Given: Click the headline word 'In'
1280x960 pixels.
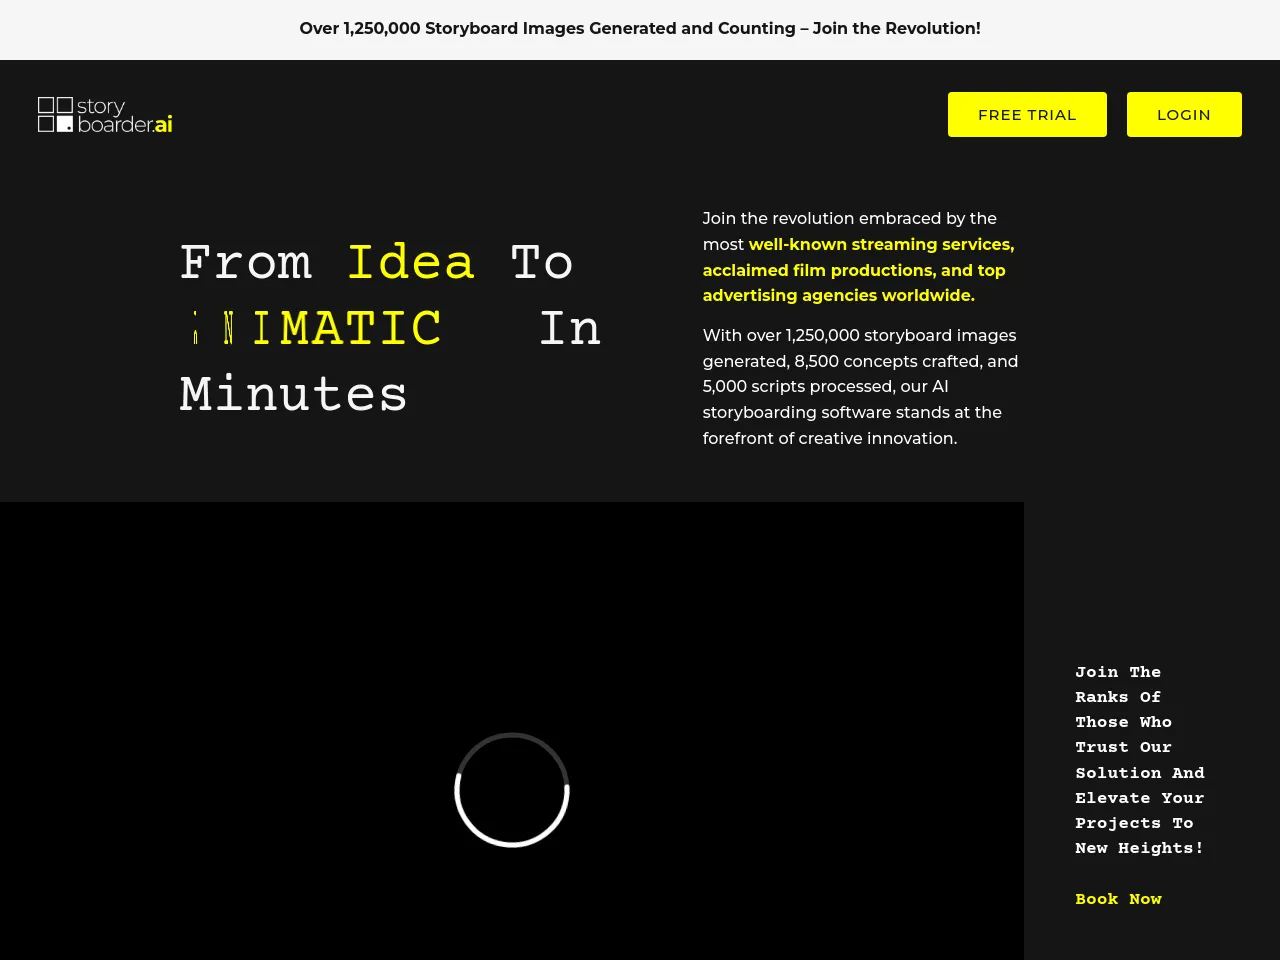Looking at the screenshot, I should 570,328.
